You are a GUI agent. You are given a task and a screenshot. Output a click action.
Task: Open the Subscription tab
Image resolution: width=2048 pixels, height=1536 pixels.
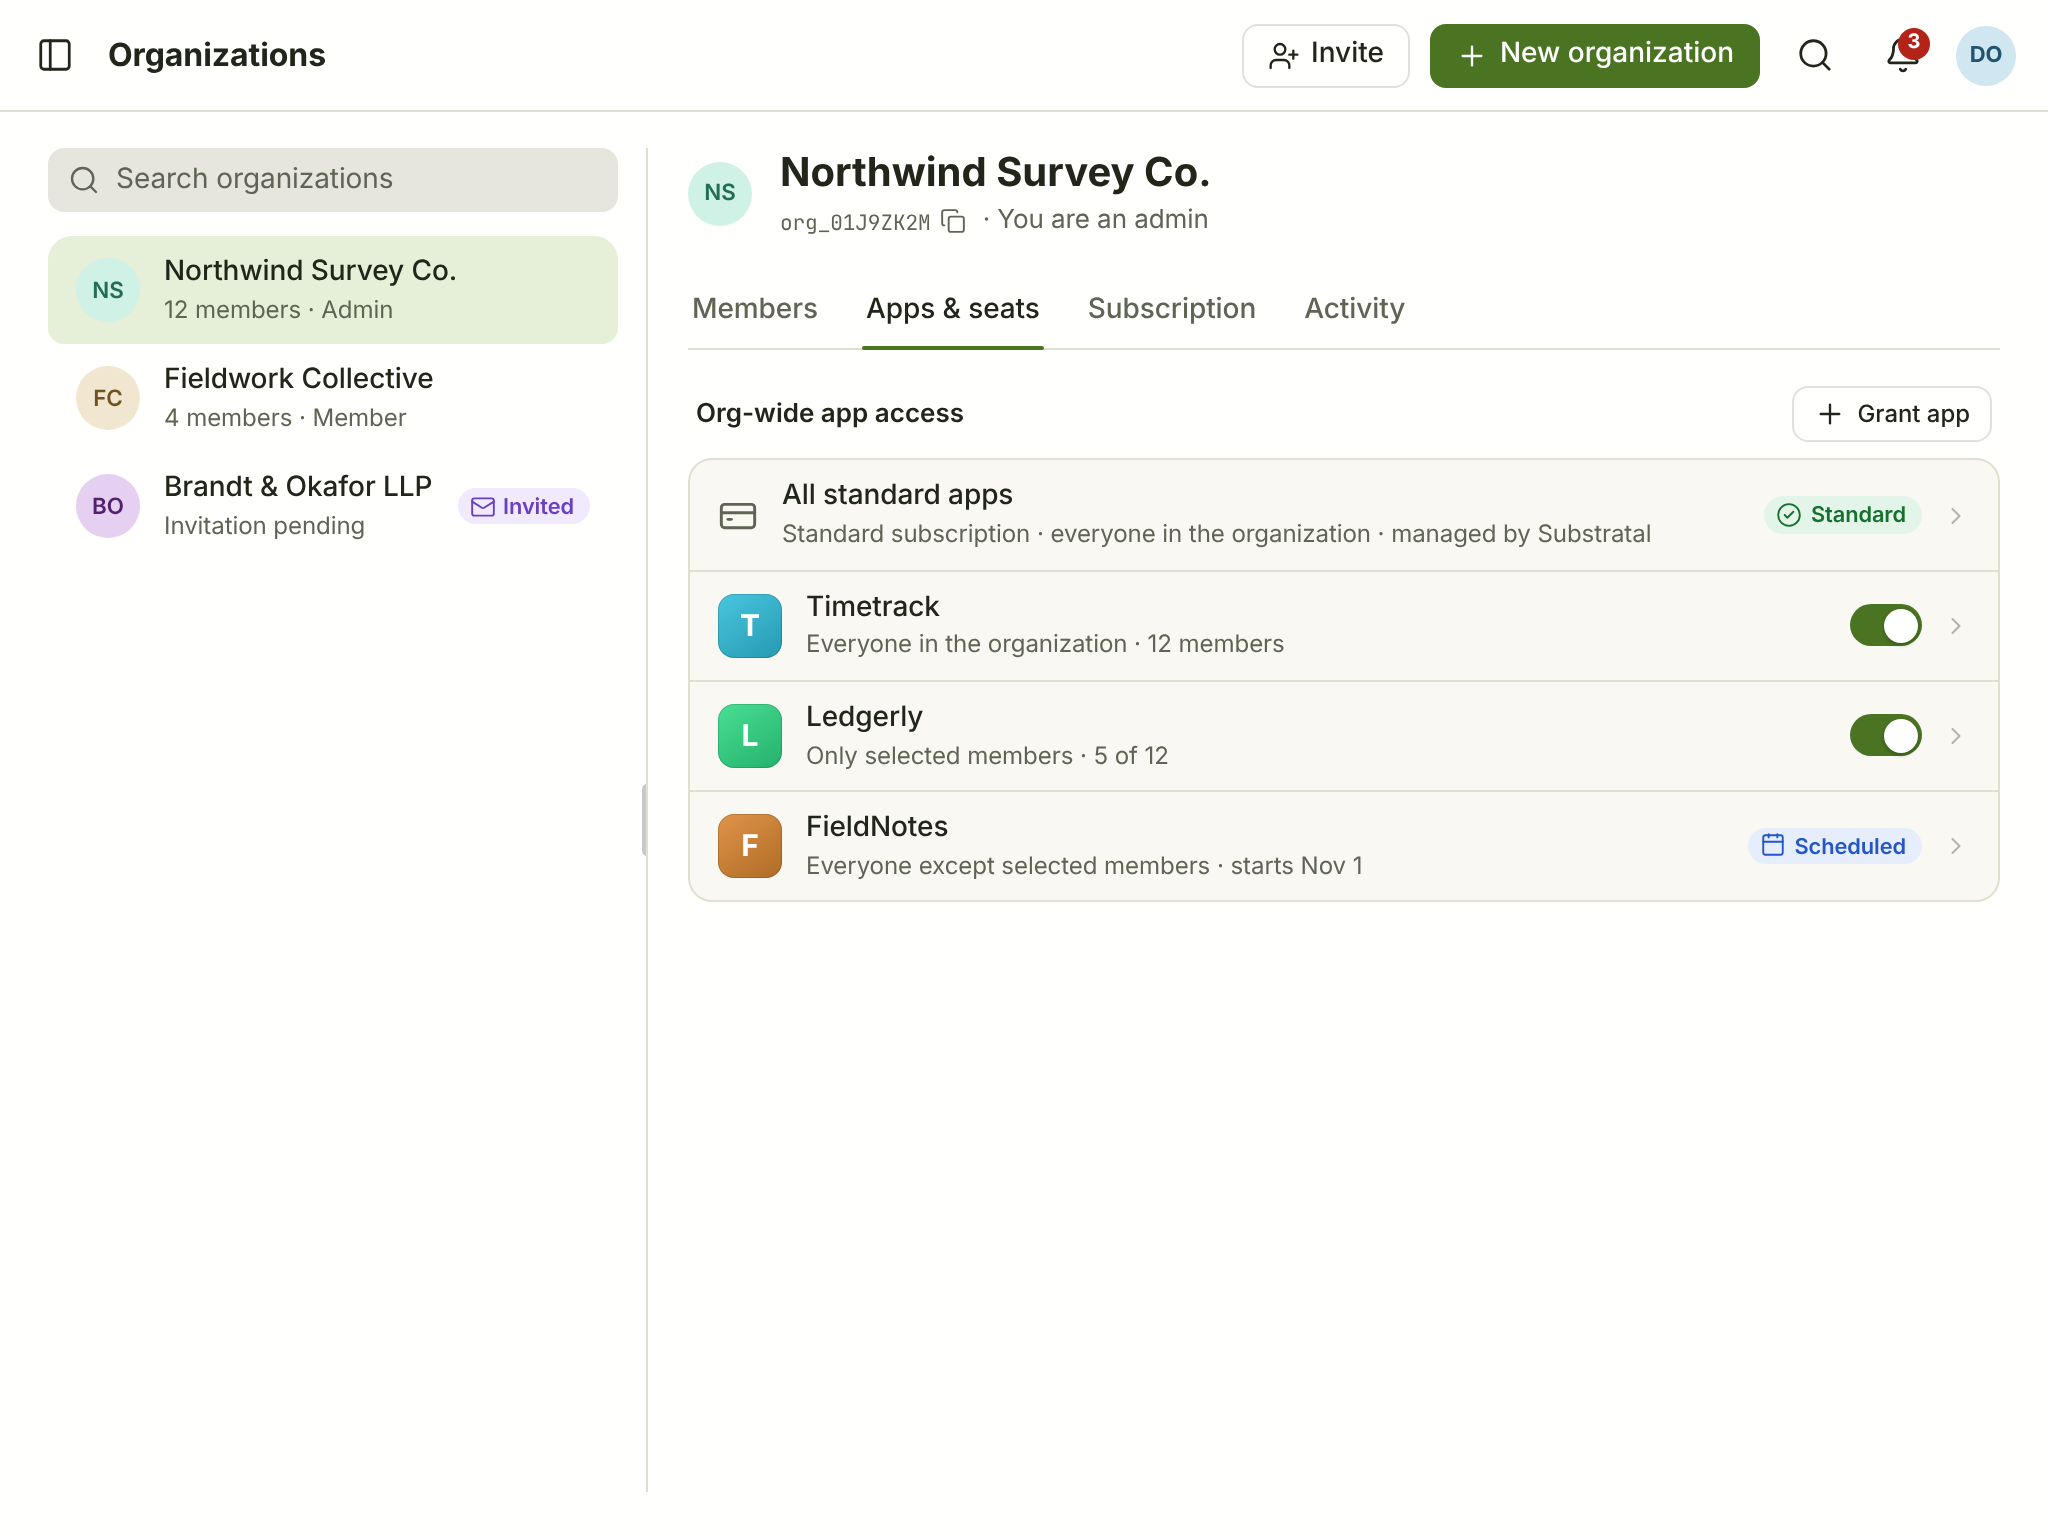[1172, 309]
